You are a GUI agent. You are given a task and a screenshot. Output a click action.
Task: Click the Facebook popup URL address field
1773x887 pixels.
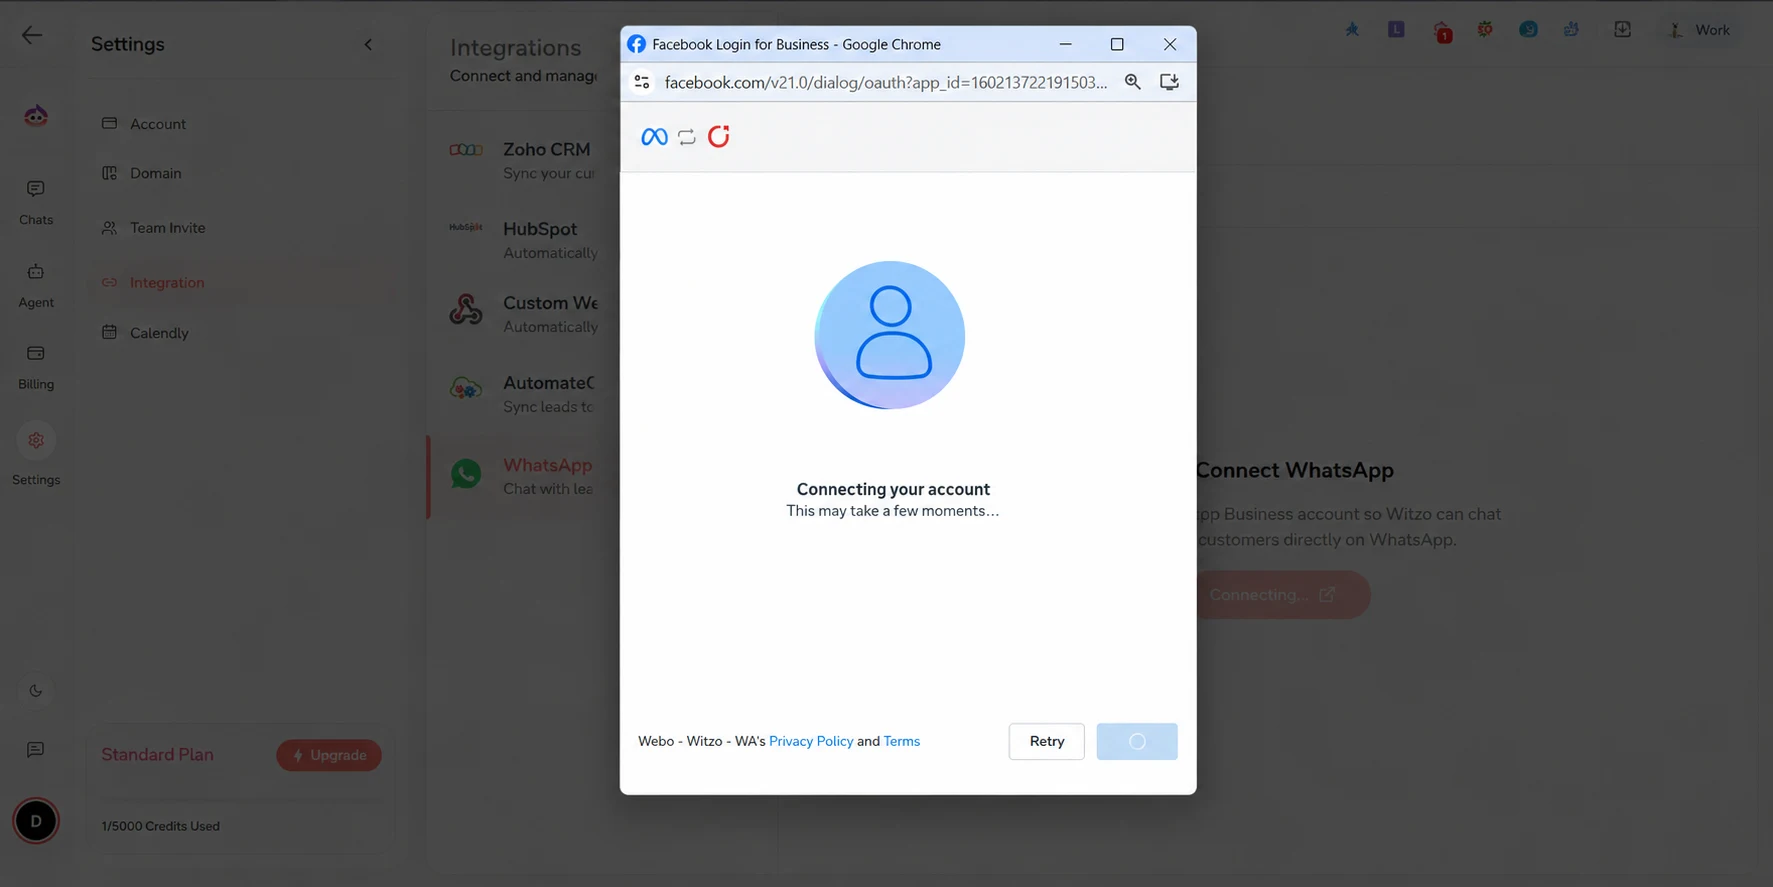886,82
